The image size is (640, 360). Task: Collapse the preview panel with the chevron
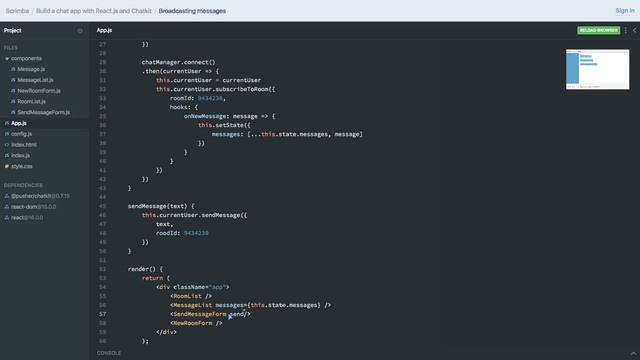(x=635, y=30)
